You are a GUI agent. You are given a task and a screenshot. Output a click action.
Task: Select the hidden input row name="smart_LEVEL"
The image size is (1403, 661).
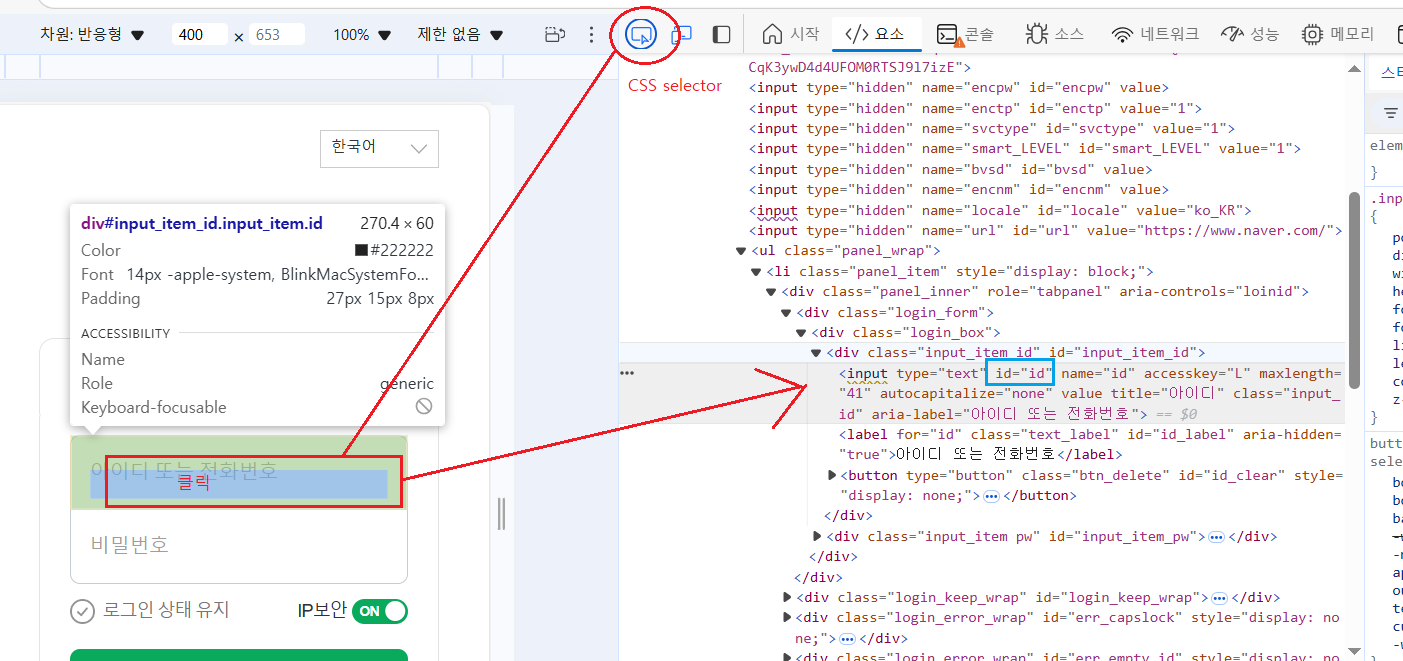(x=1025, y=149)
